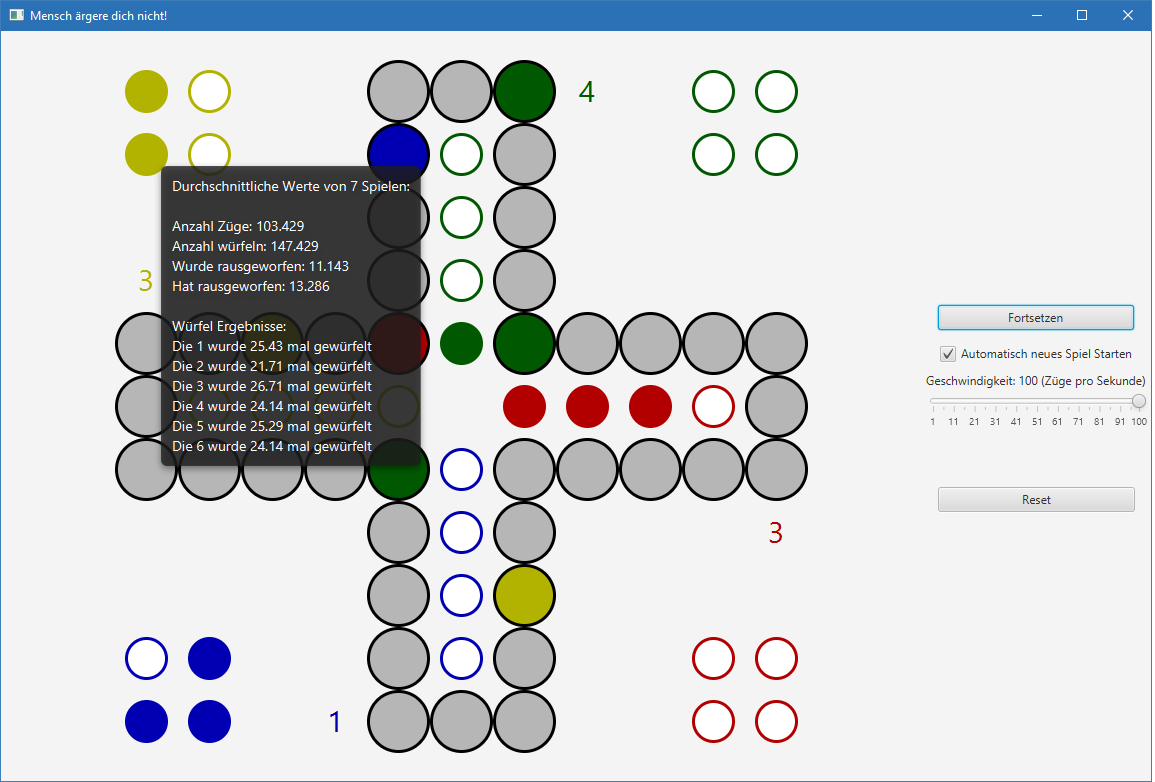Click the bottom-right green base circle
Image resolution: width=1155 pixels, height=782 pixels.
(x=776, y=154)
